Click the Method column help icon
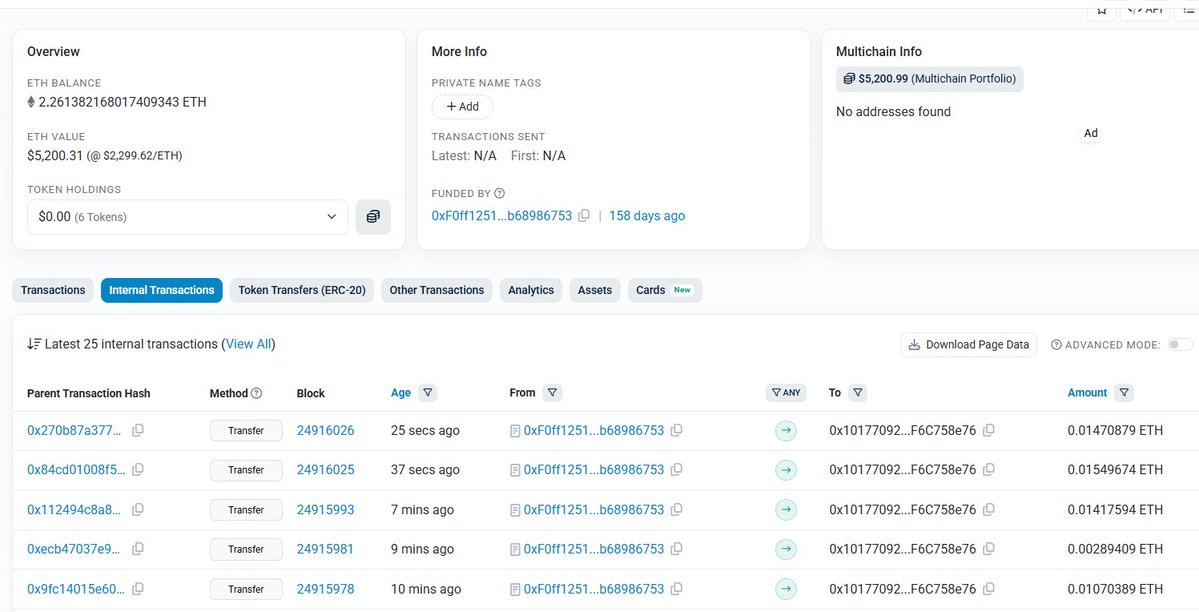The image size is (1199, 612). click(x=256, y=393)
